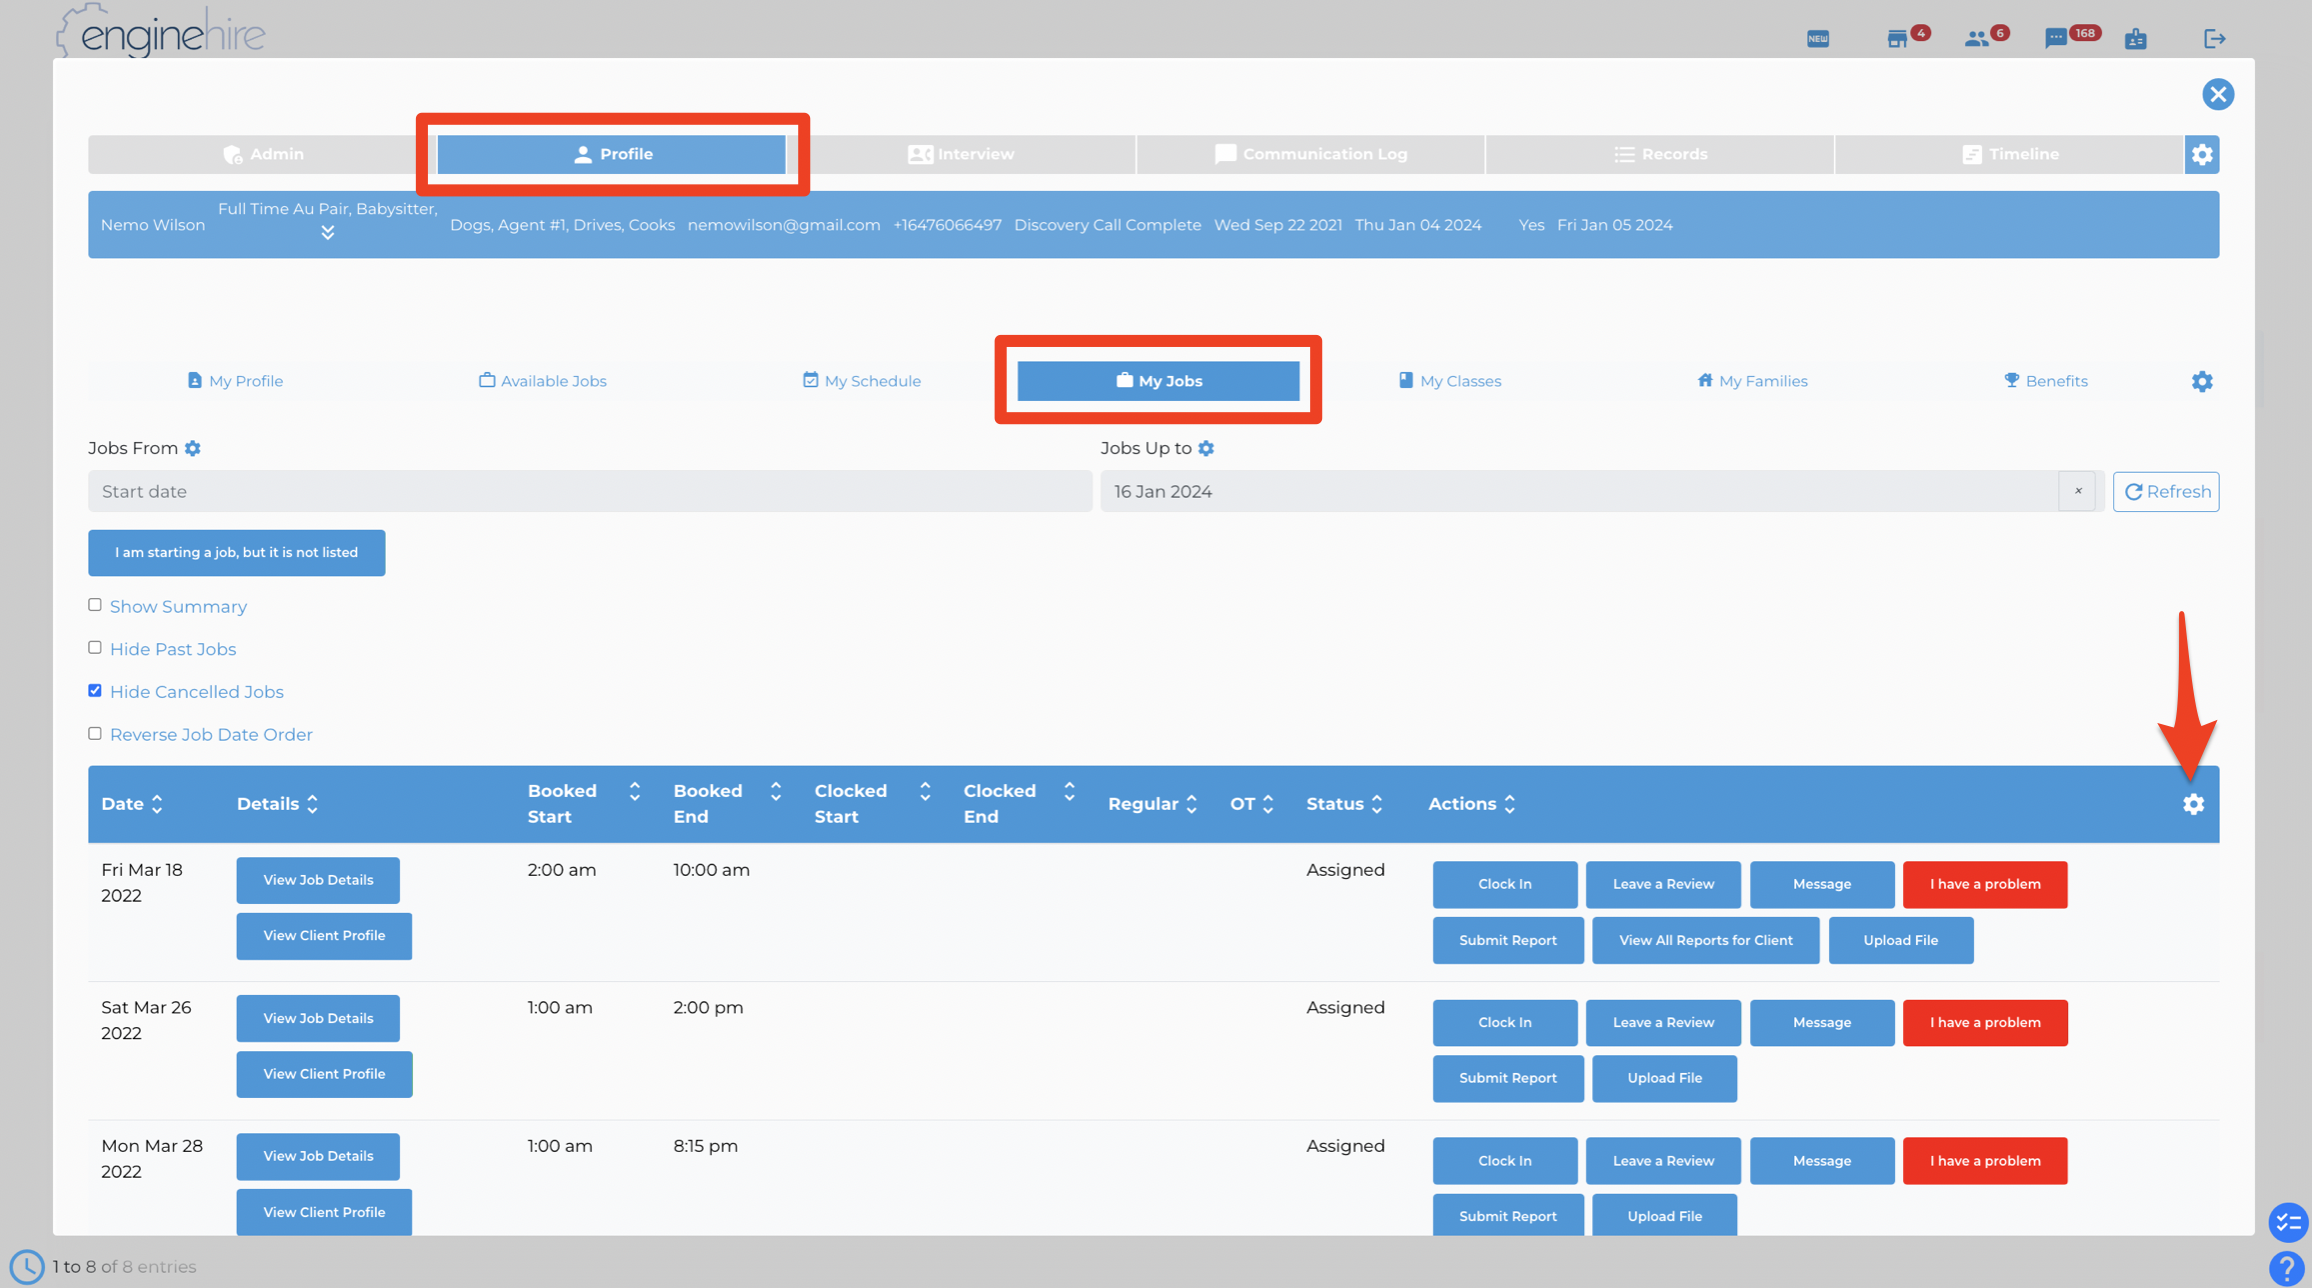Click the Refresh button
The height and width of the screenshot is (1288, 2312).
[2165, 492]
